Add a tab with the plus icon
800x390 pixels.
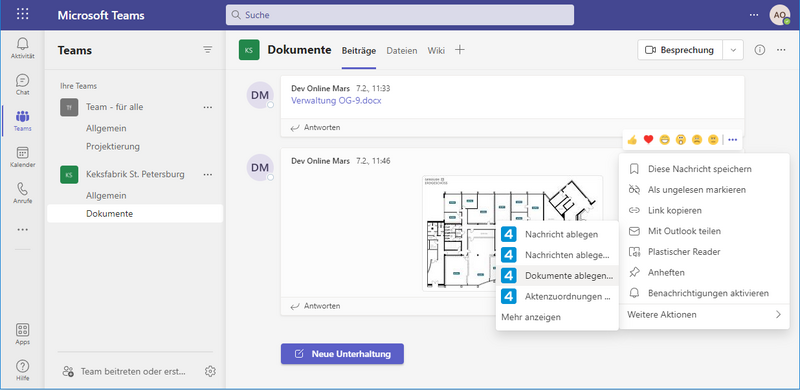[460, 50]
